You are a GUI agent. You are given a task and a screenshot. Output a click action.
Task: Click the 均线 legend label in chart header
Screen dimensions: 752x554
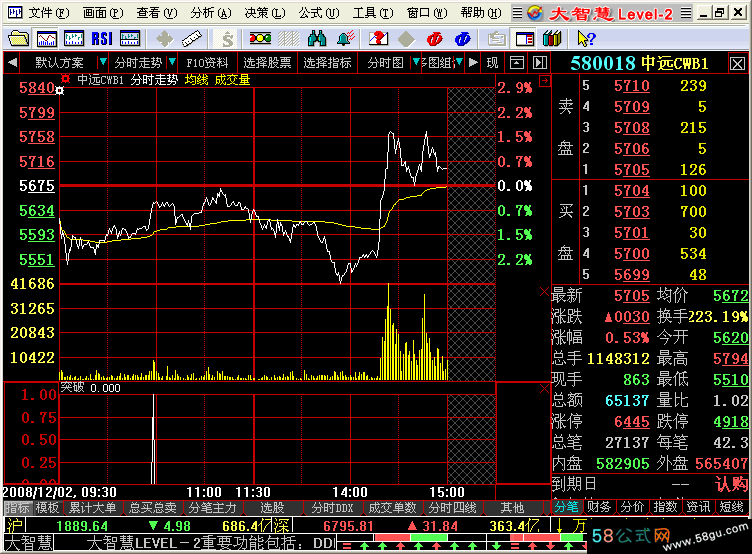(x=196, y=80)
